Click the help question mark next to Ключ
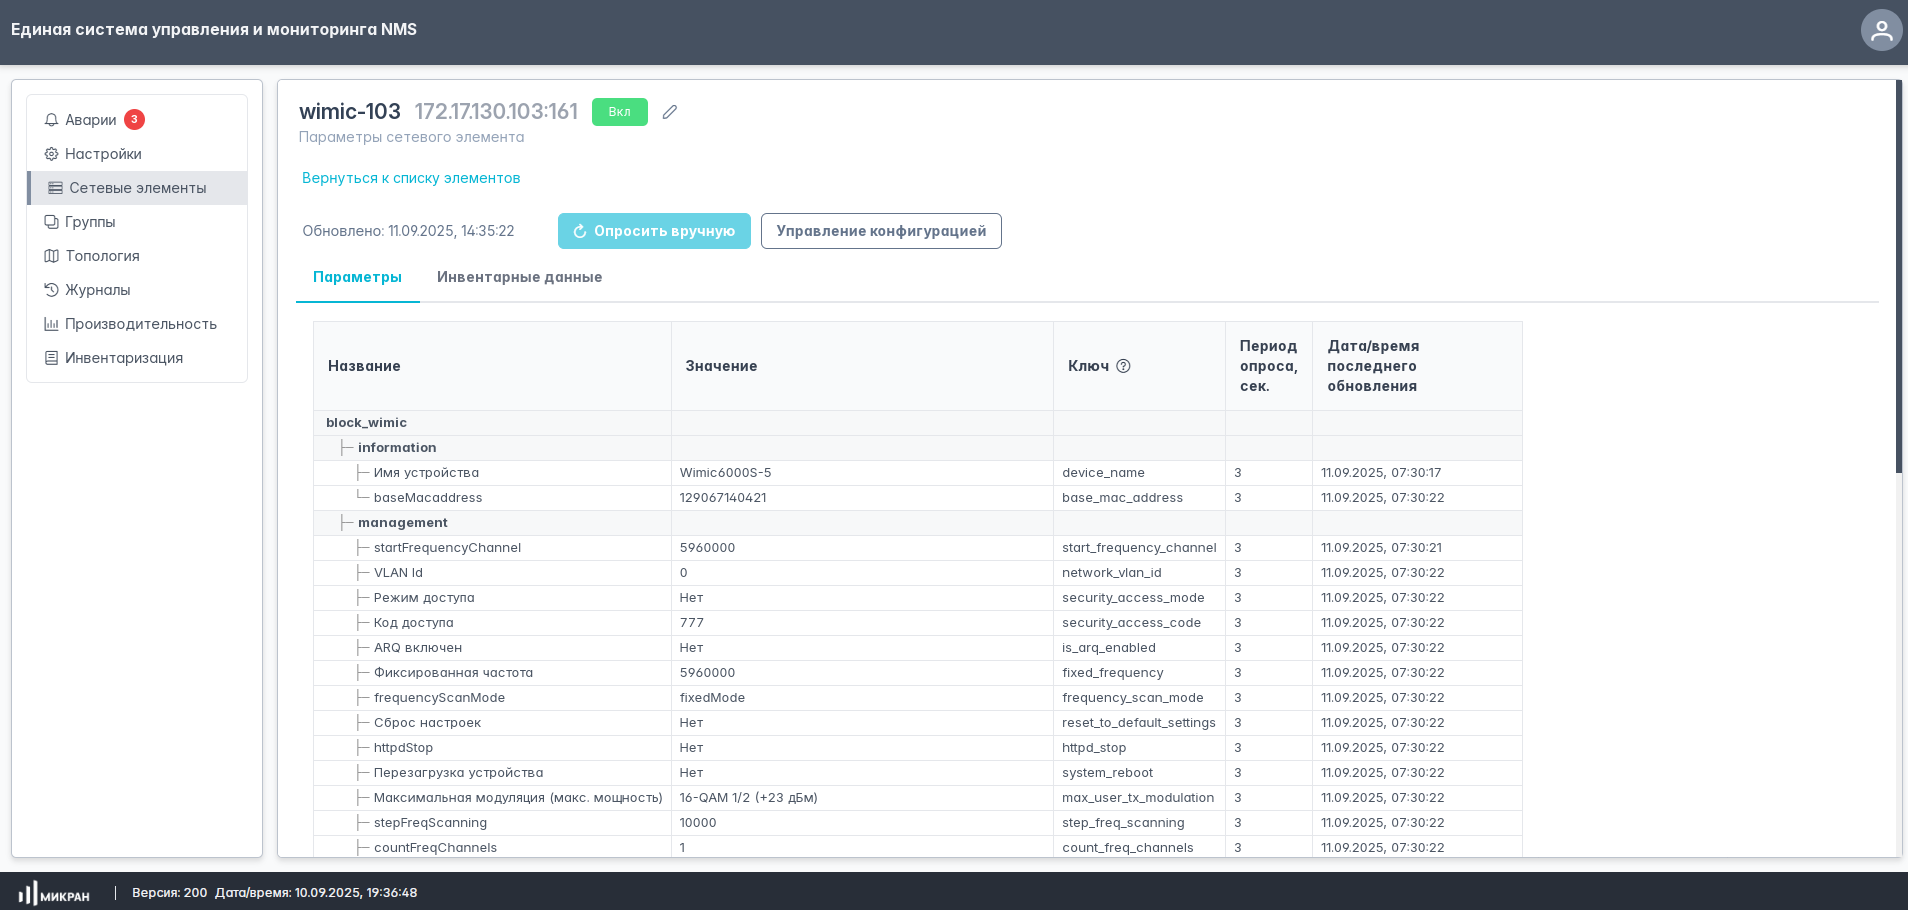 pos(1123,366)
